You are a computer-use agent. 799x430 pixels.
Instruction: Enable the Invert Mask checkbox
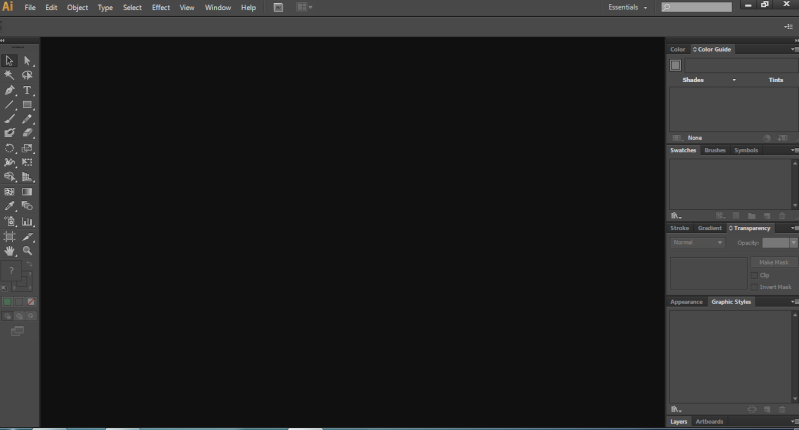pos(754,287)
